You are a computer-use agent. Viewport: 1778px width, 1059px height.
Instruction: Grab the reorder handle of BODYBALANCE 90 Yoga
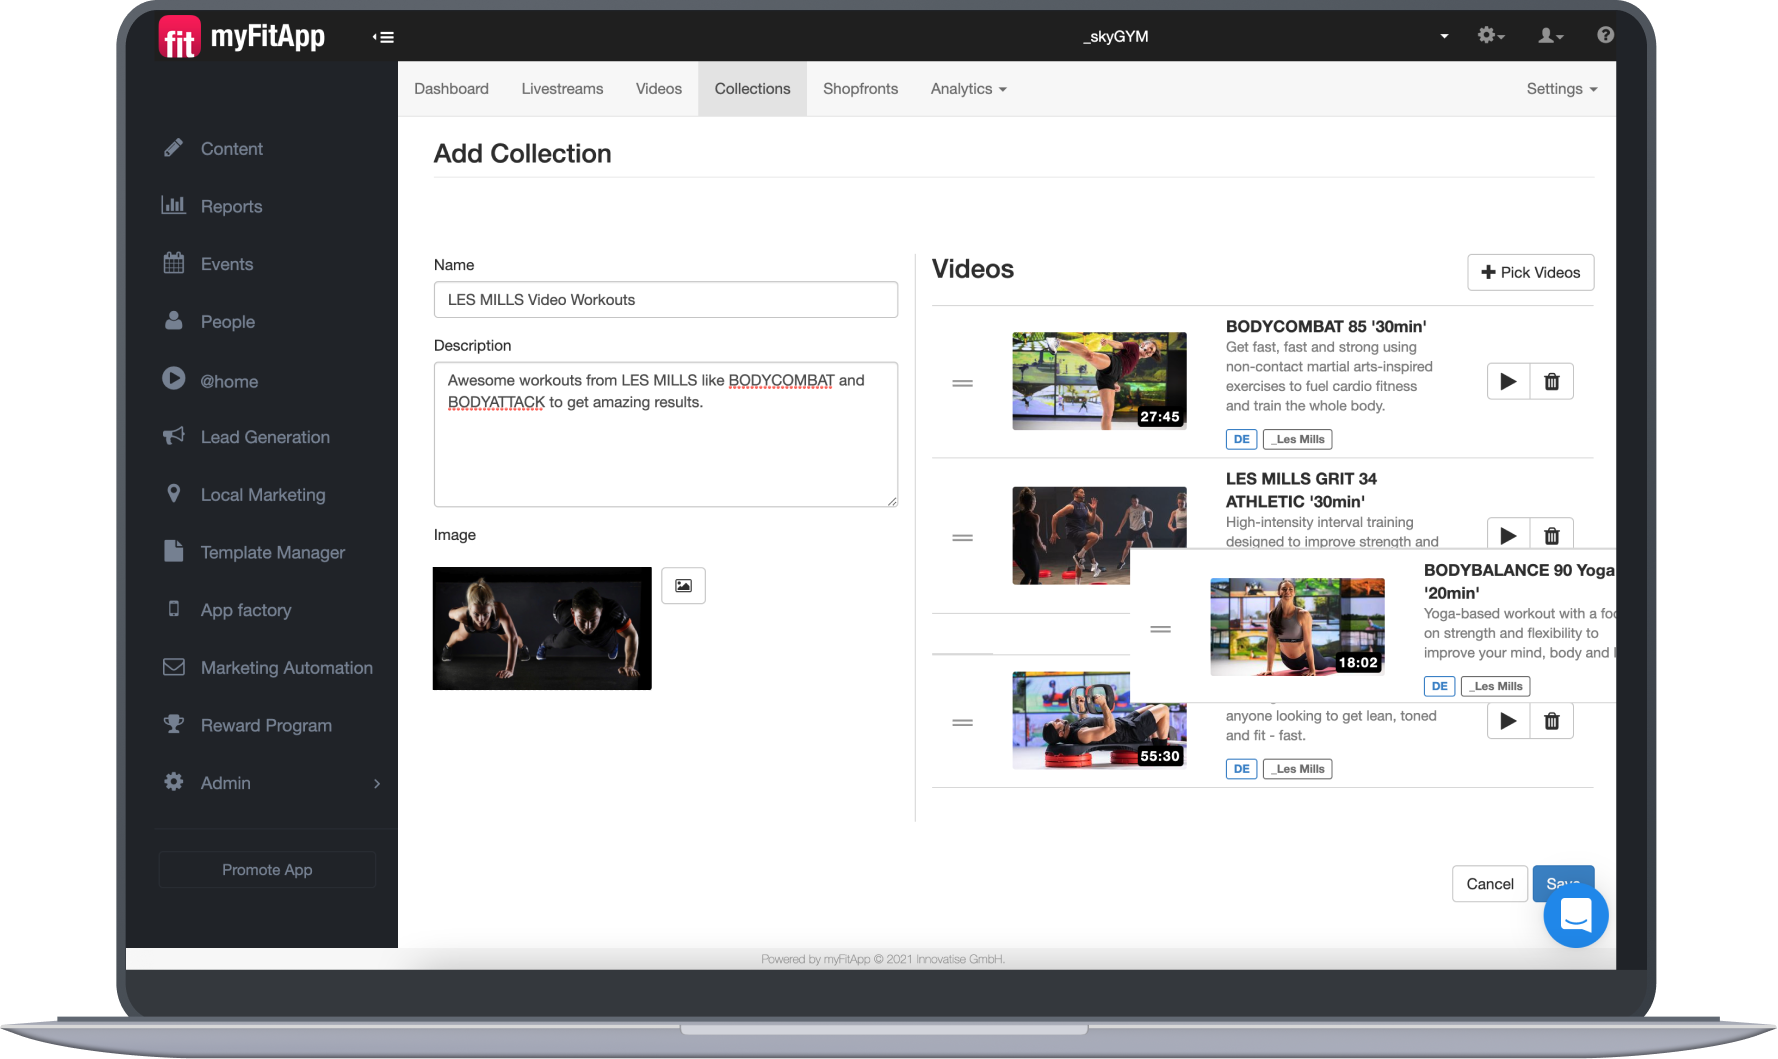coord(1161,629)
